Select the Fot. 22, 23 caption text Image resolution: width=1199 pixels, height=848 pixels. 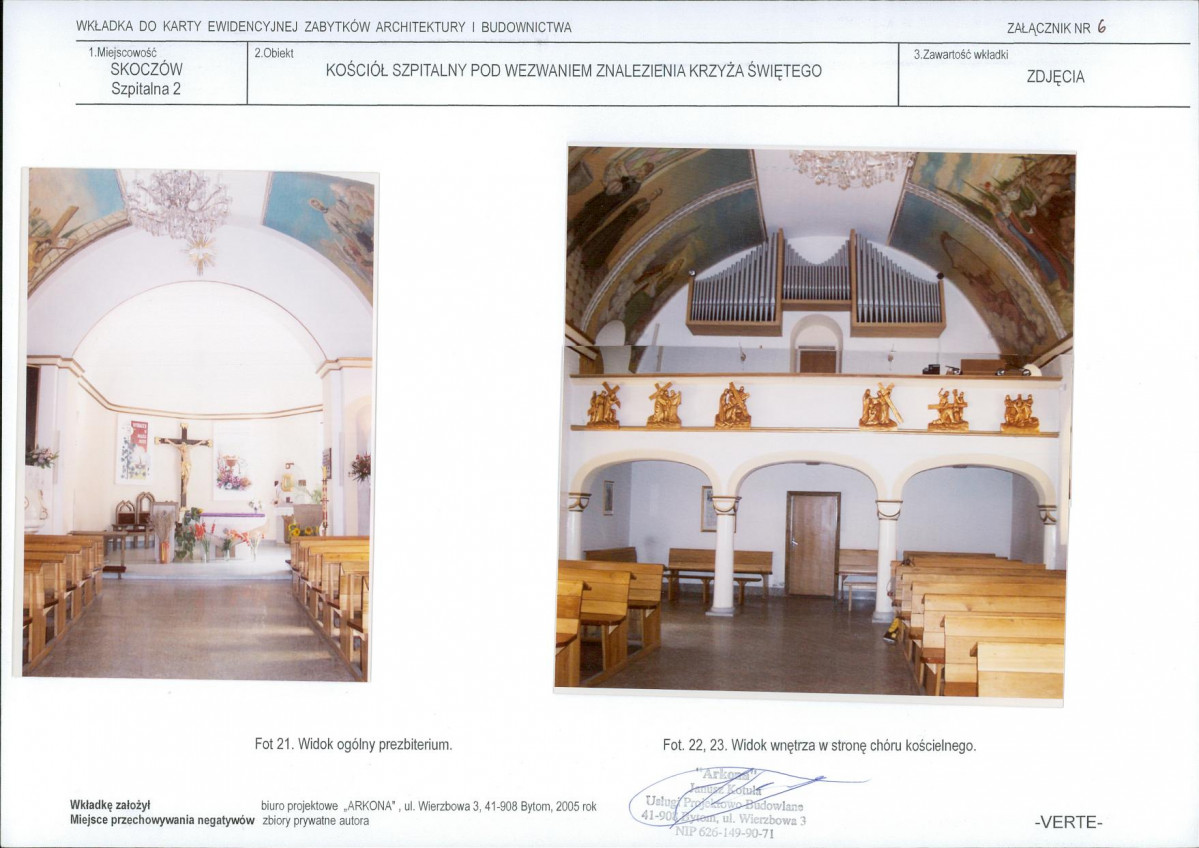pyautogui.click(x=818, y=745)
